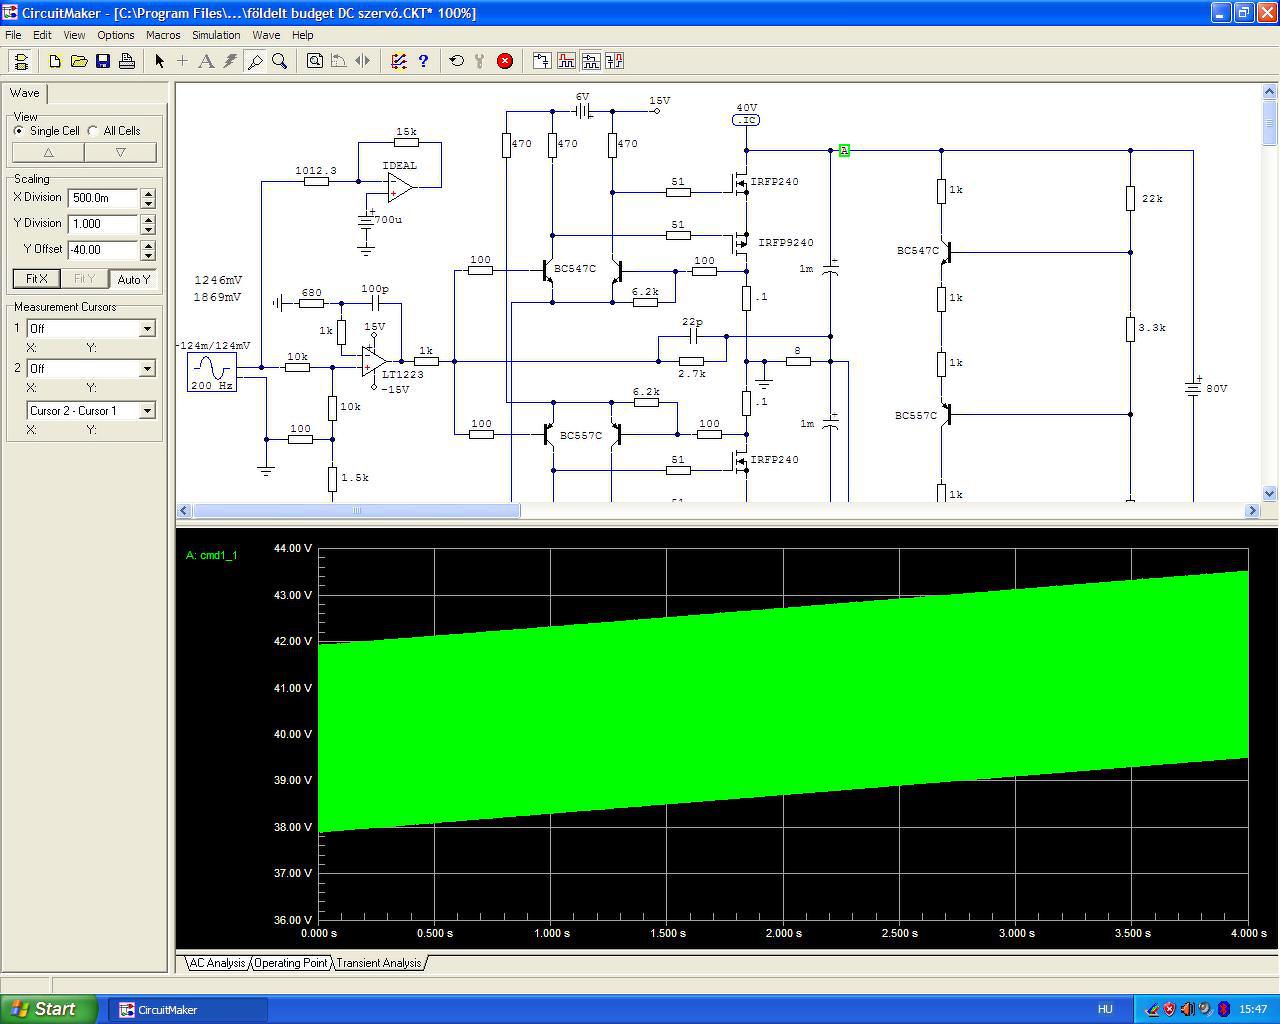The width and height of the screenshot is (1280, 1024).
Task: Click the HU language indicator
Action: tap(1105, 1009)
